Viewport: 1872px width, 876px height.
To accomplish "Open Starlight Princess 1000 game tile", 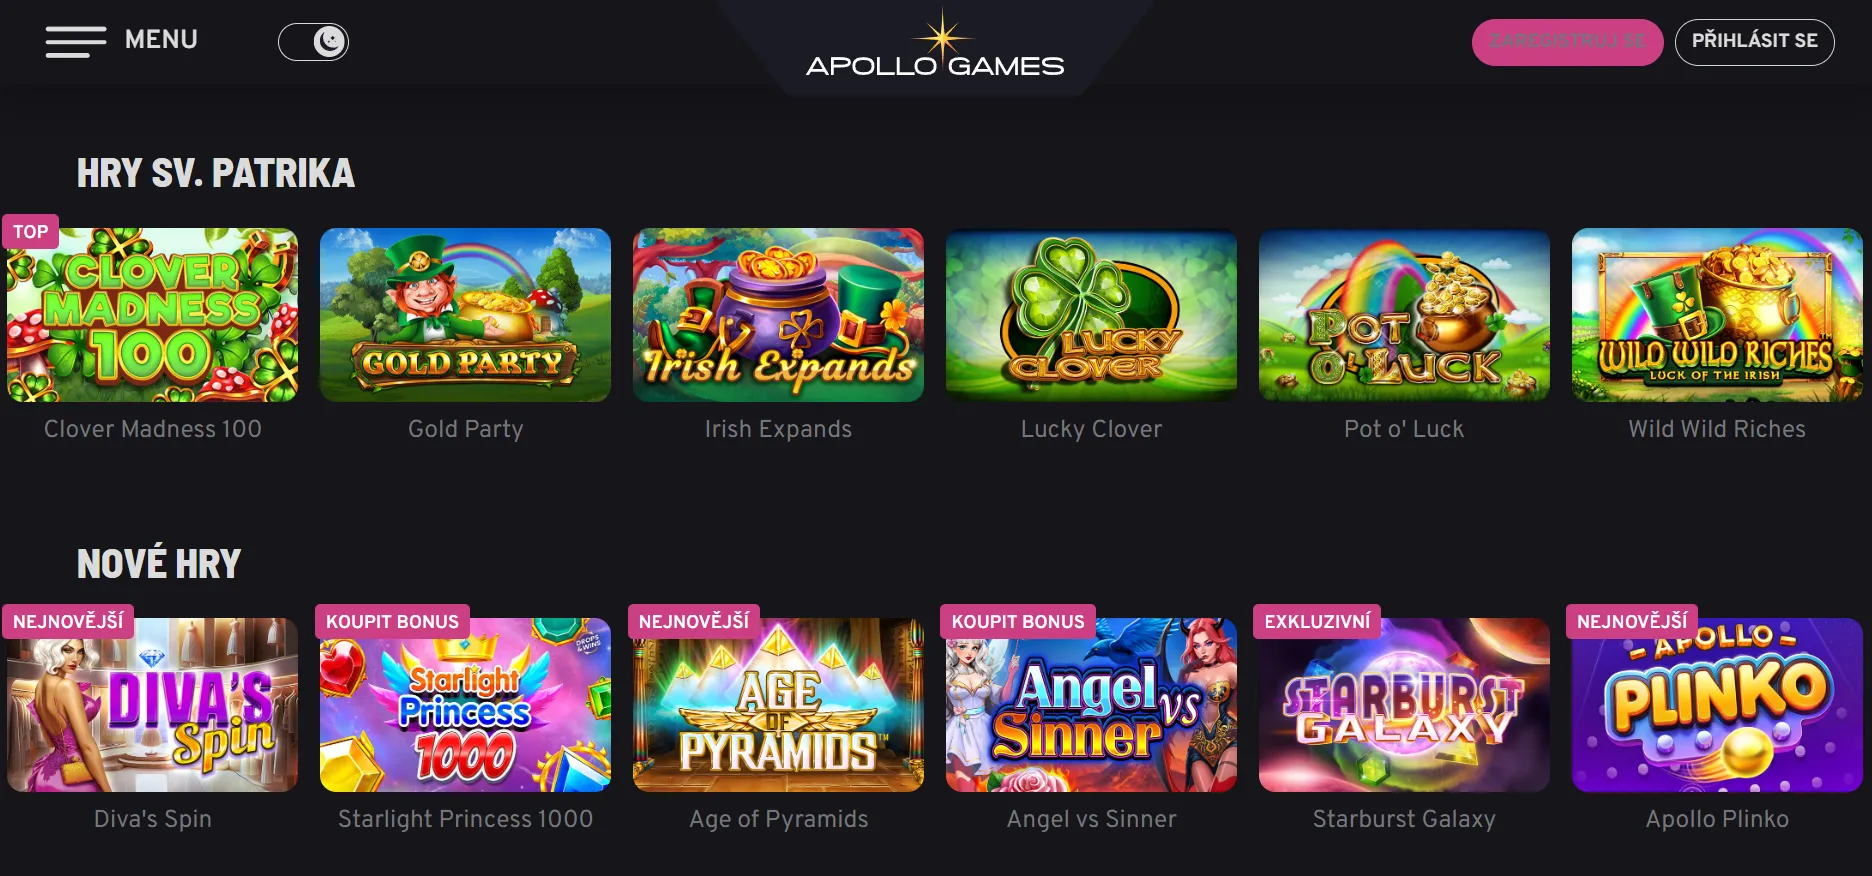I will click(x=465, y=705).
